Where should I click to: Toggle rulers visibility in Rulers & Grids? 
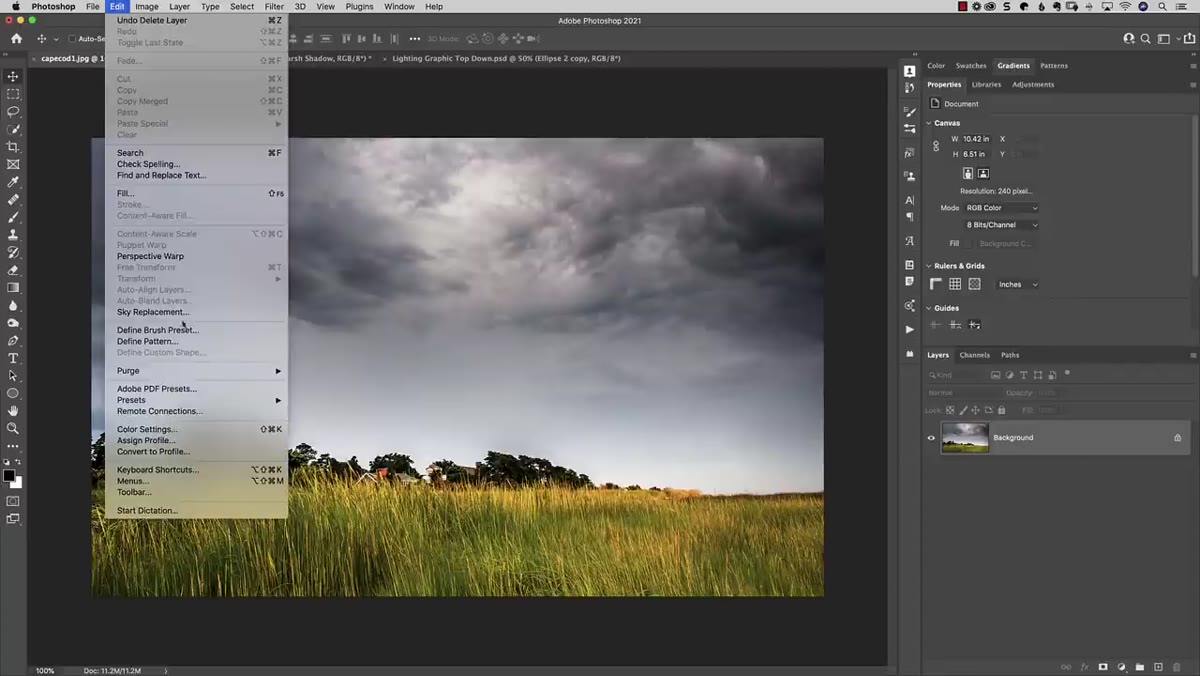[x=936, y=284]
